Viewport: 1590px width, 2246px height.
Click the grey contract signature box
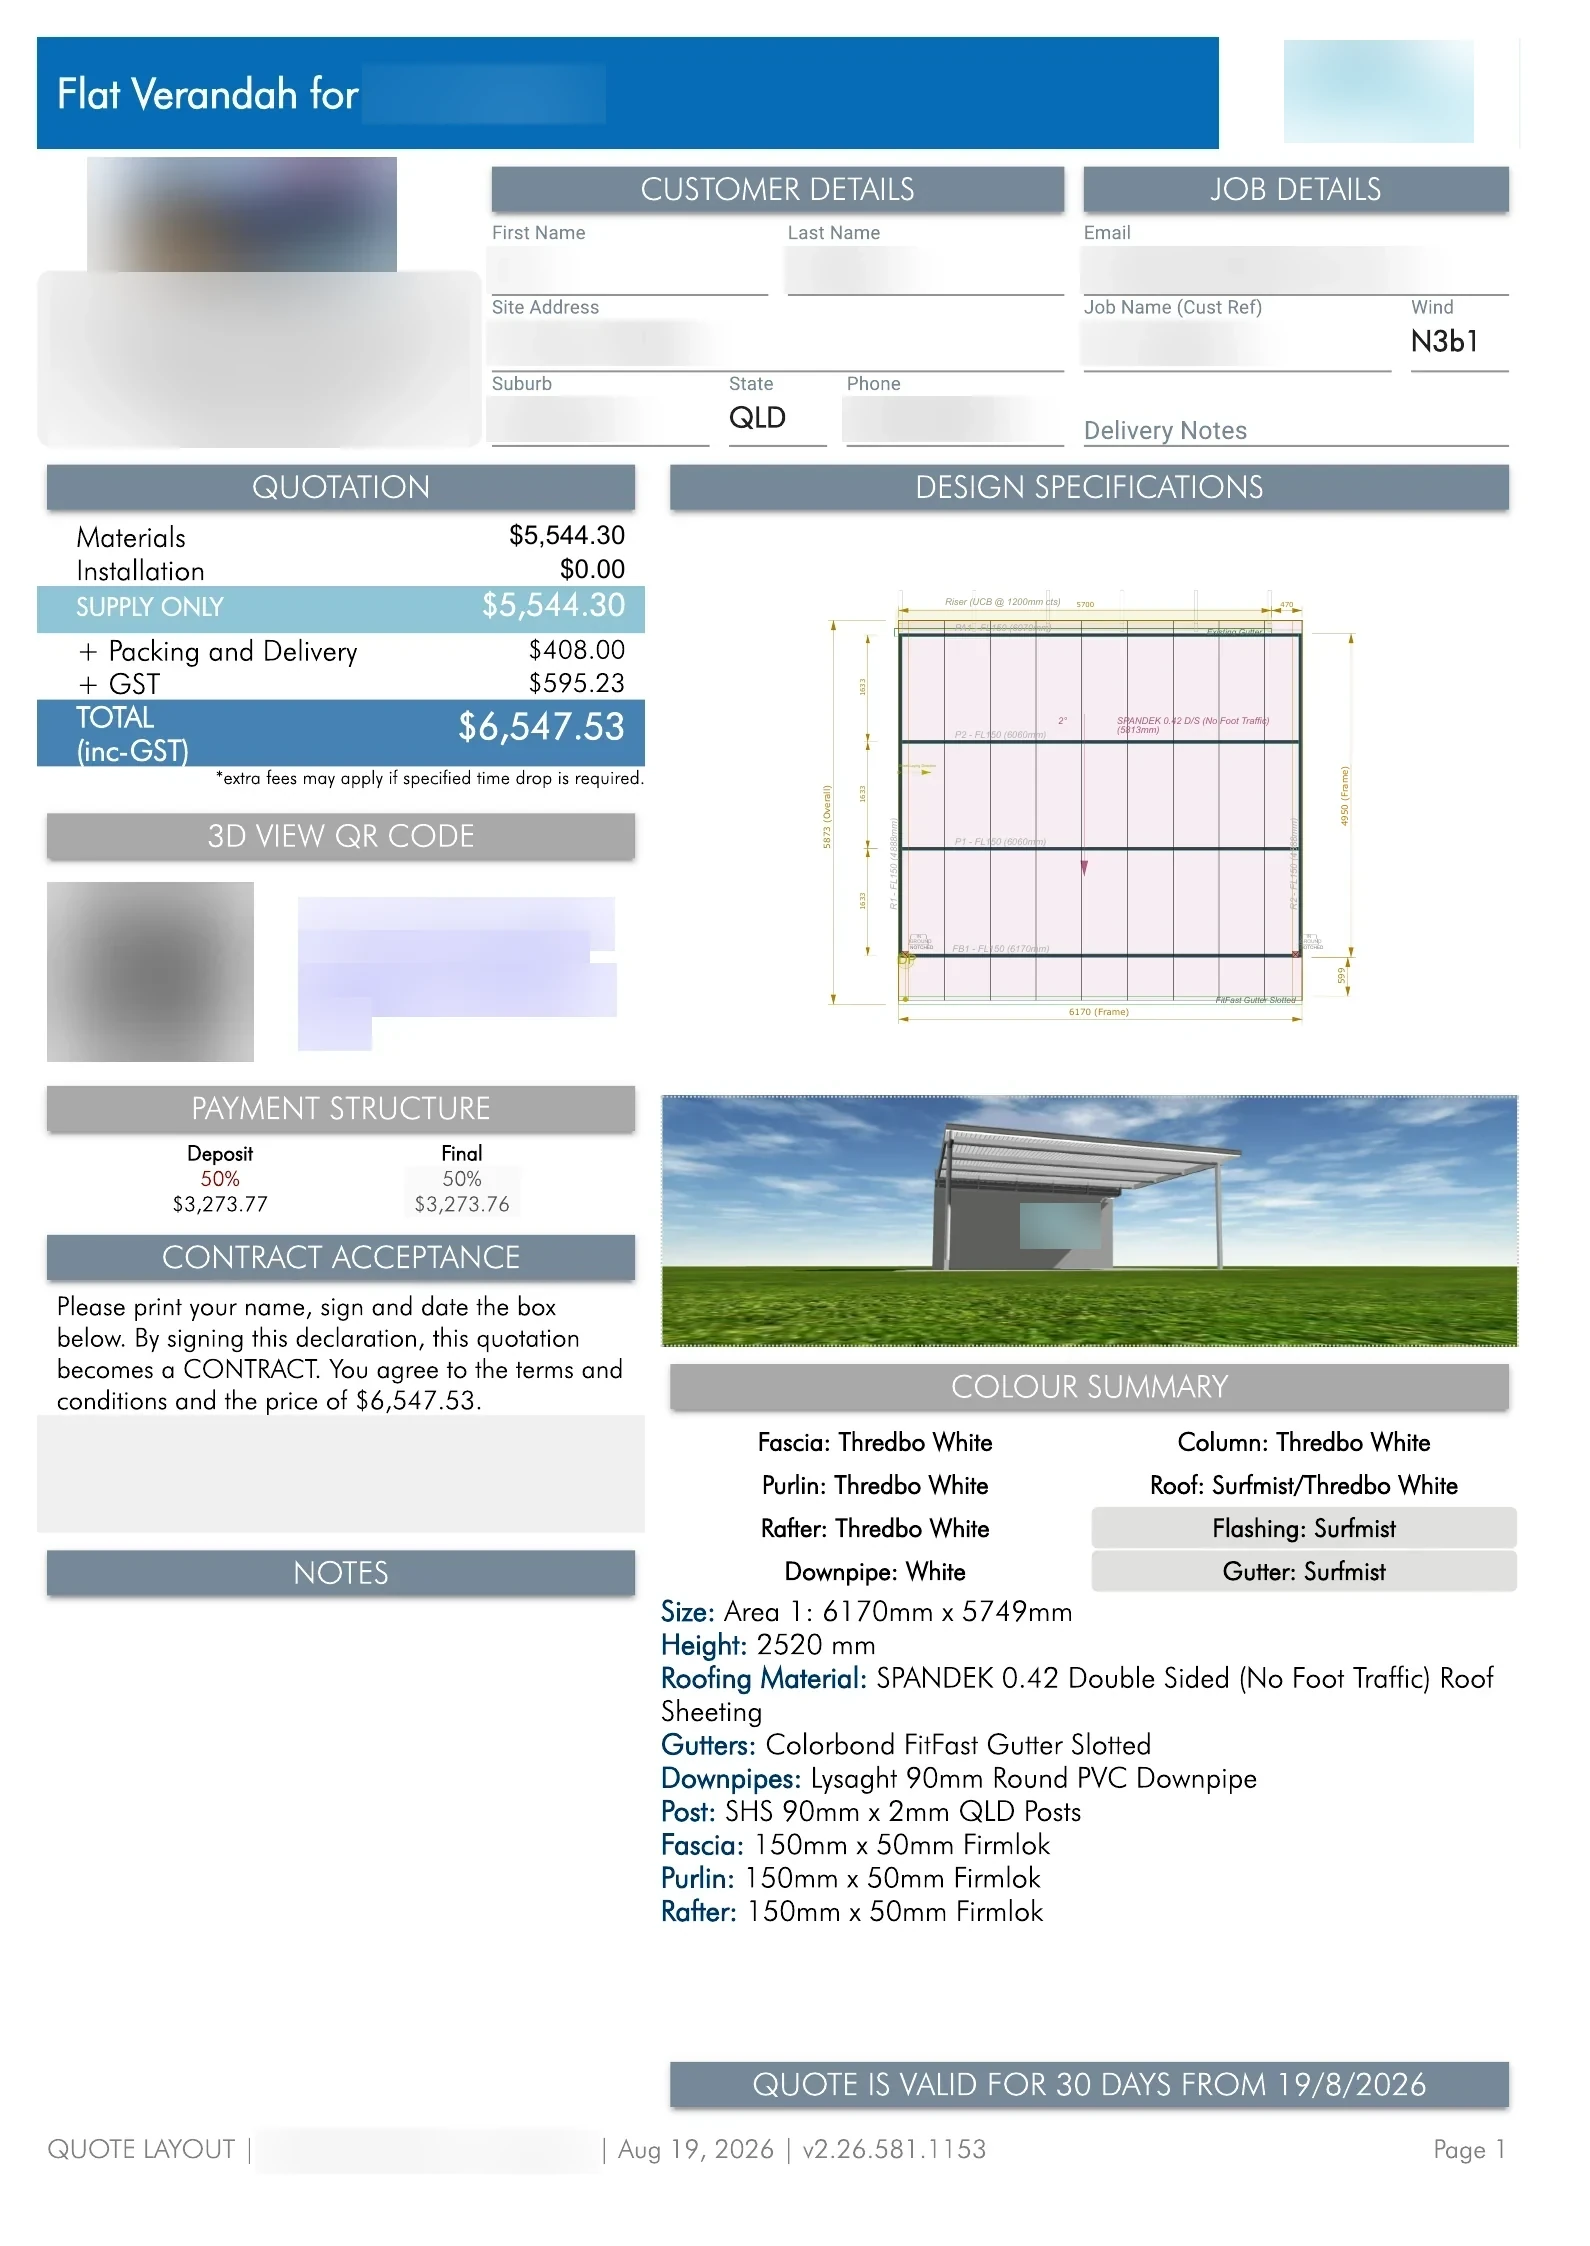tap(341, 1473)
